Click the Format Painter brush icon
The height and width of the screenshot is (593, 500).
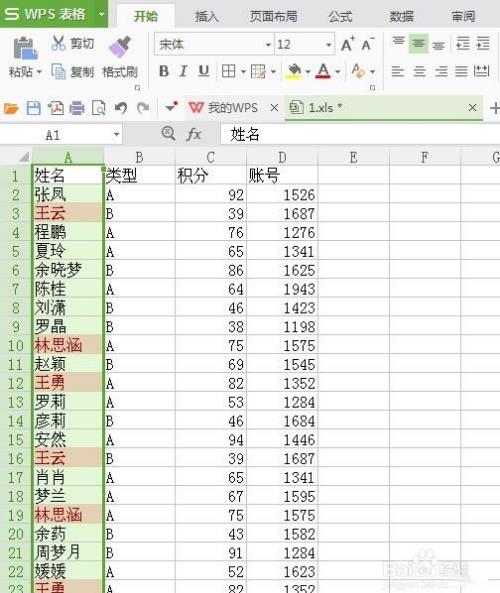click(120, 47)
